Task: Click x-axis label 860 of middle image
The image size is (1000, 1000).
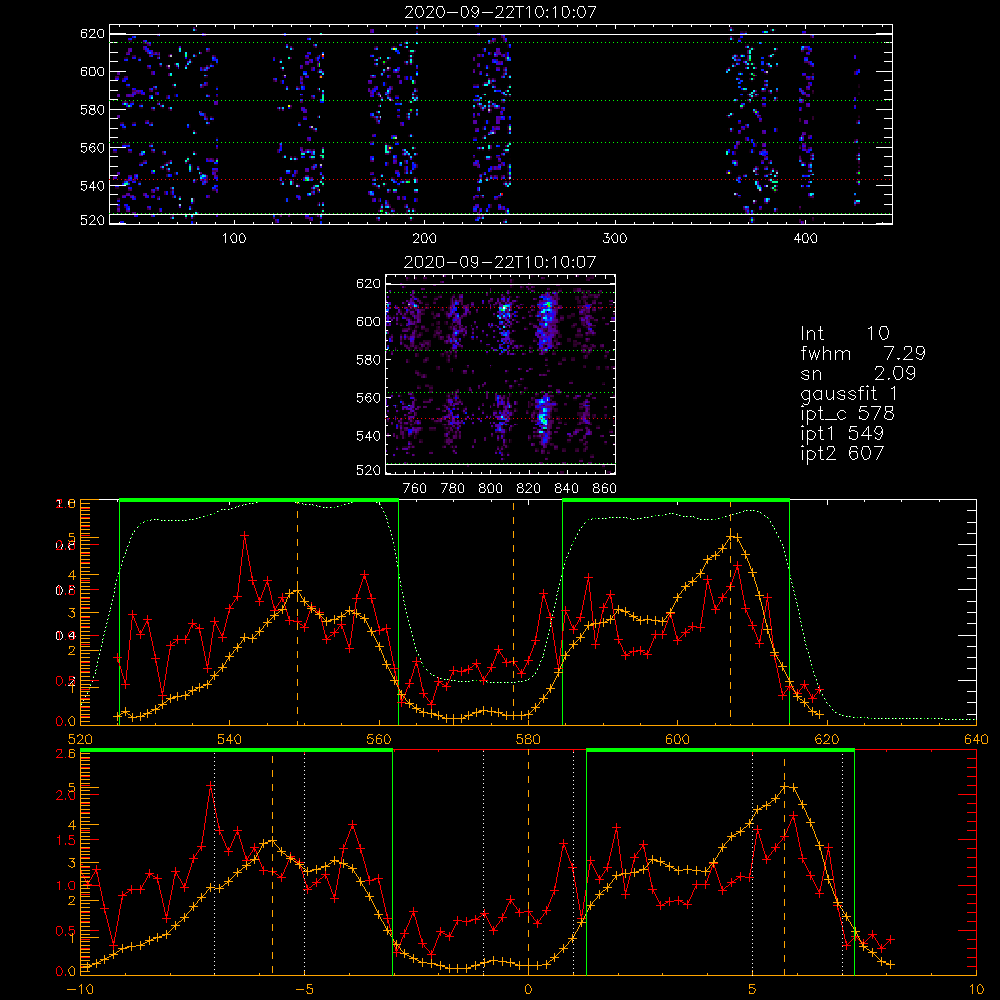Action: coord(604,489)
